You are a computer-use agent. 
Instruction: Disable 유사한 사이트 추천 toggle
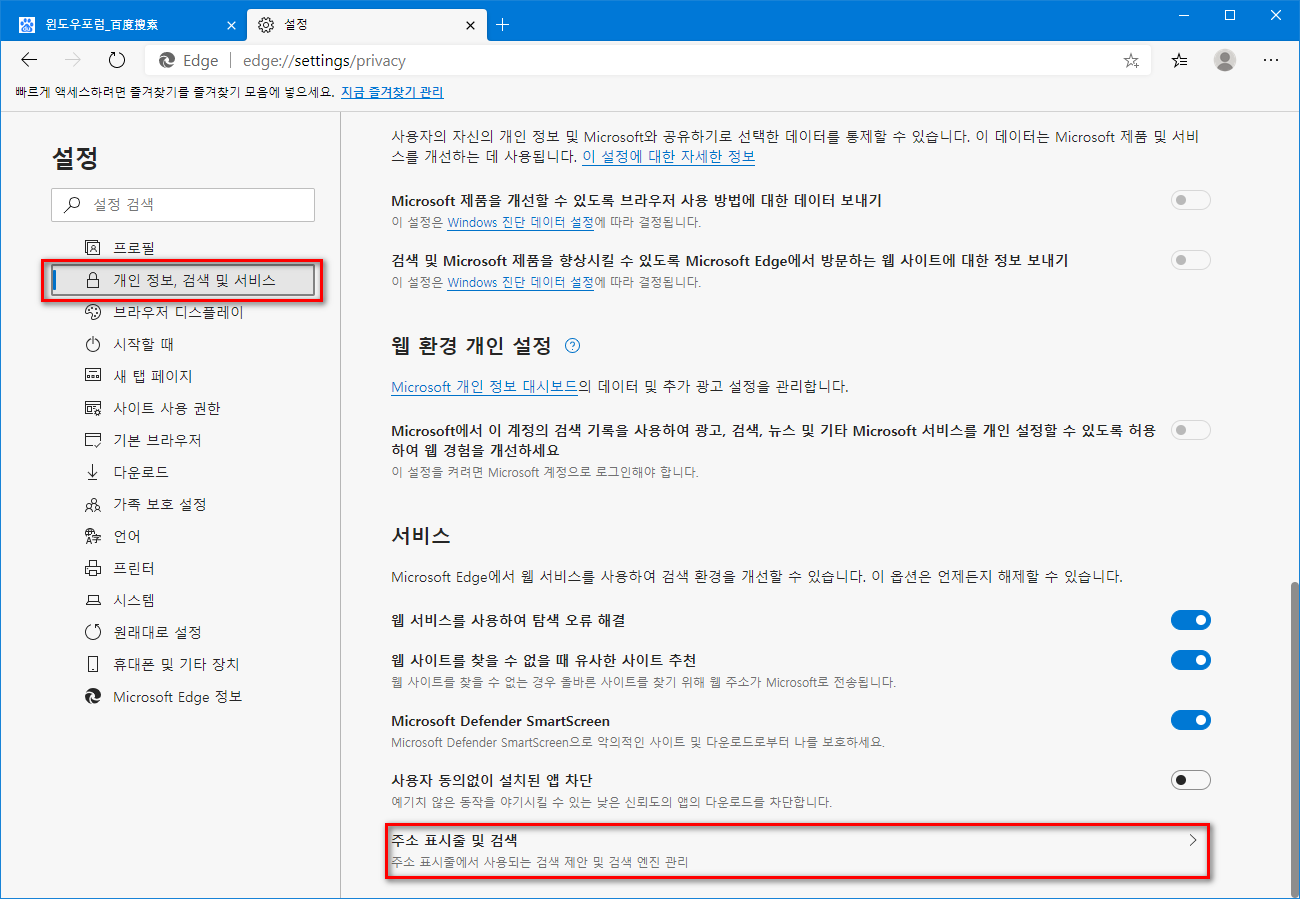point(1190,660)
